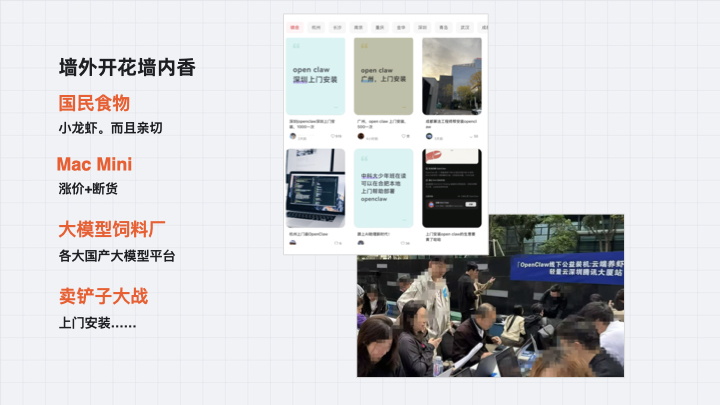The width and height of the screenshot is (720, 405).
Task: Switch to the 深圳 city filter tab
Action: click(x=423, y=28)
